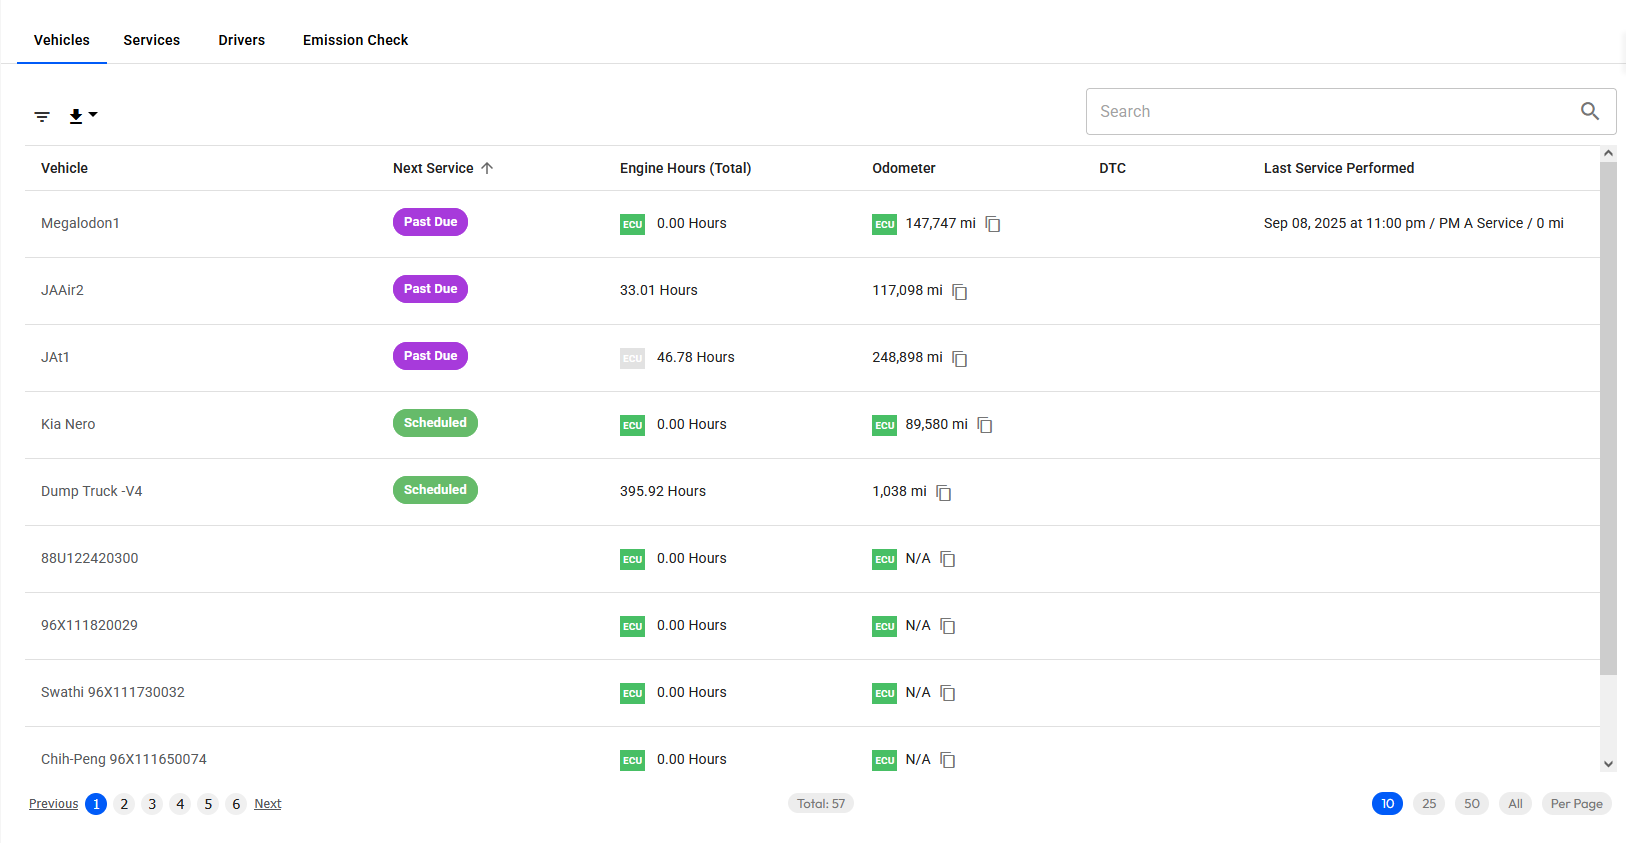Click the search magnifier icon
Screen dimensions: 1626x843
click(x=1590, y=111)
